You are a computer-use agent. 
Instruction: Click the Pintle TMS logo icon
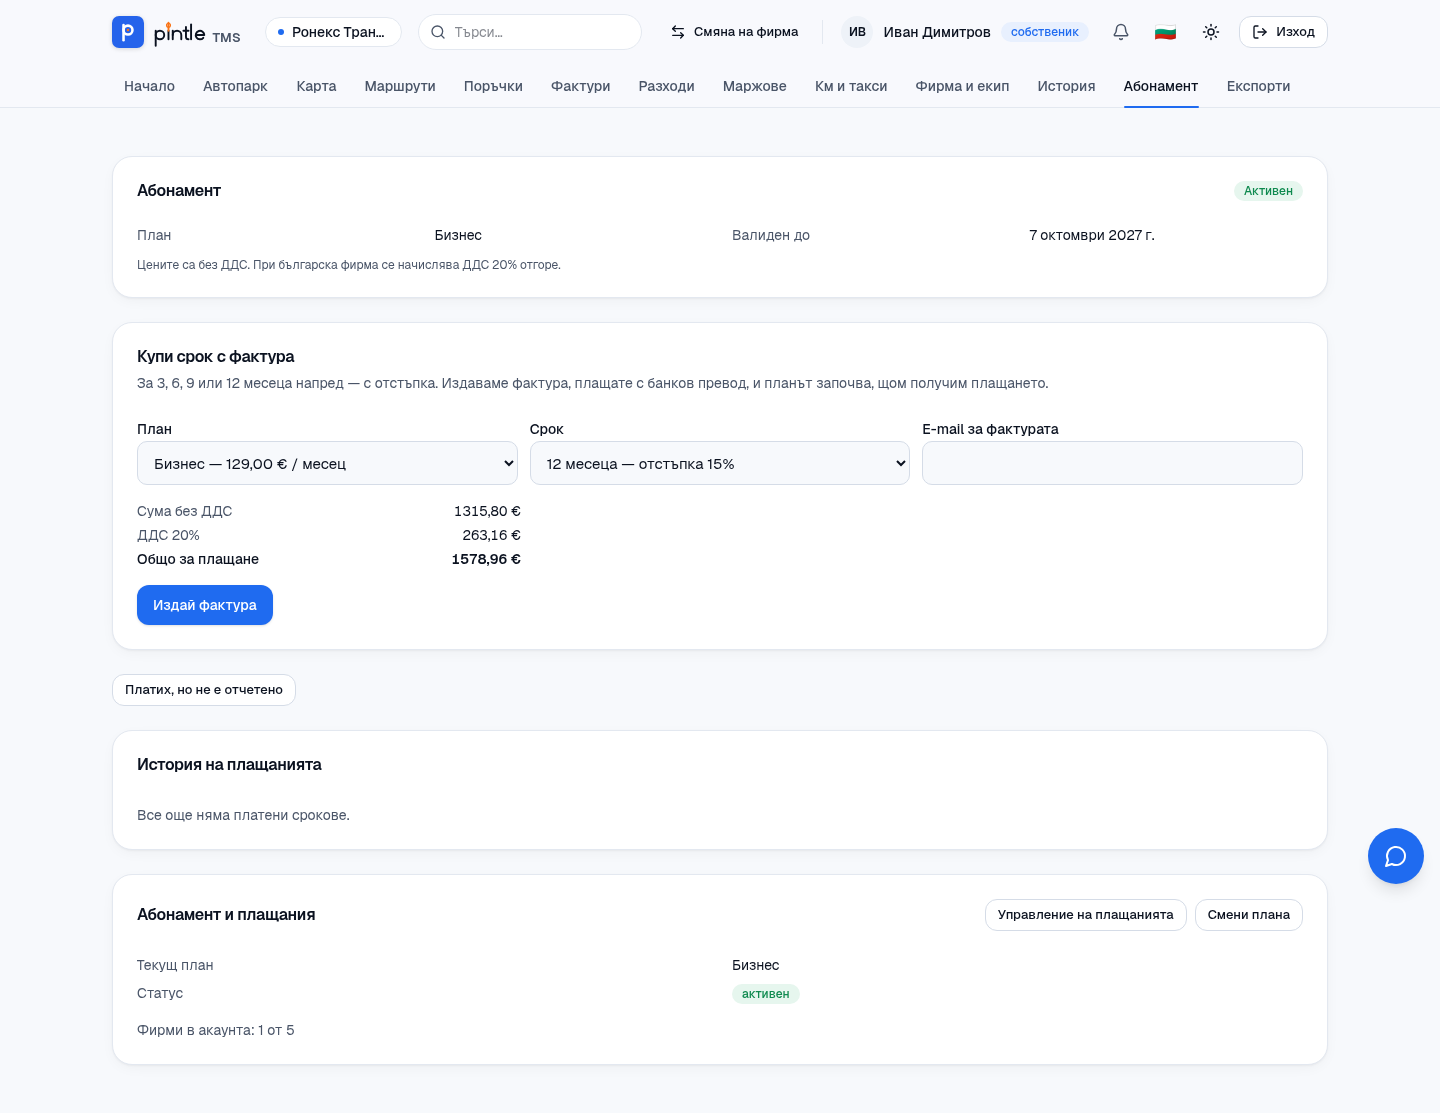tap(128, 32)
